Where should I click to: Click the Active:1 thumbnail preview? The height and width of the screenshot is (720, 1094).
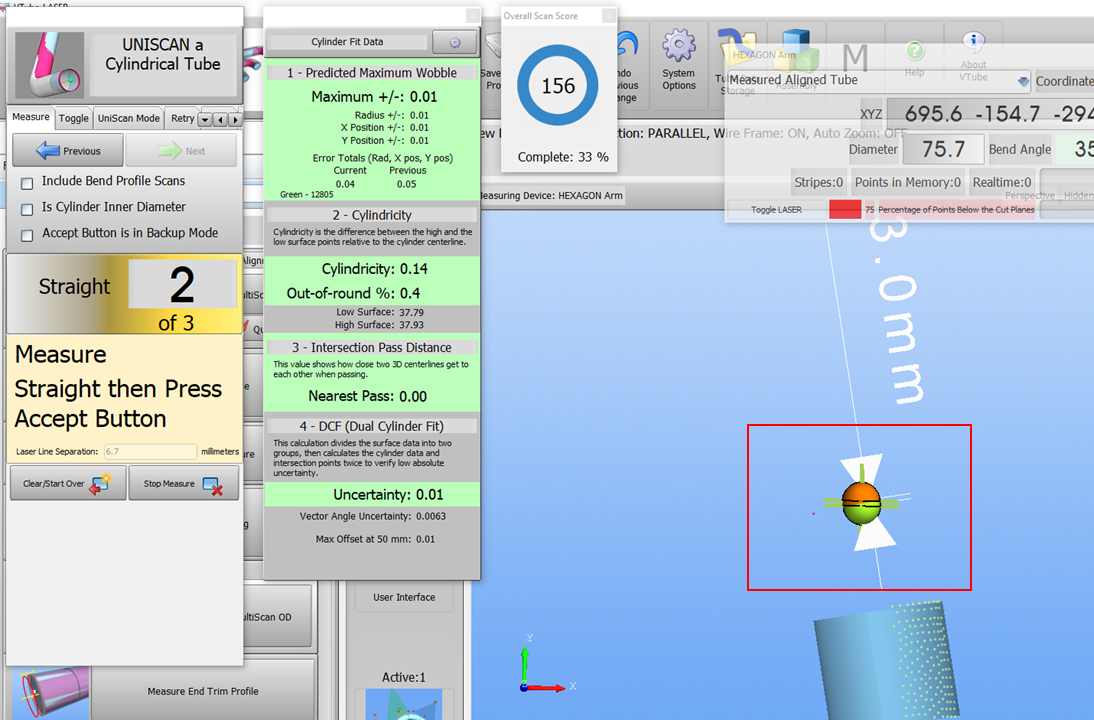click(404, 705)
